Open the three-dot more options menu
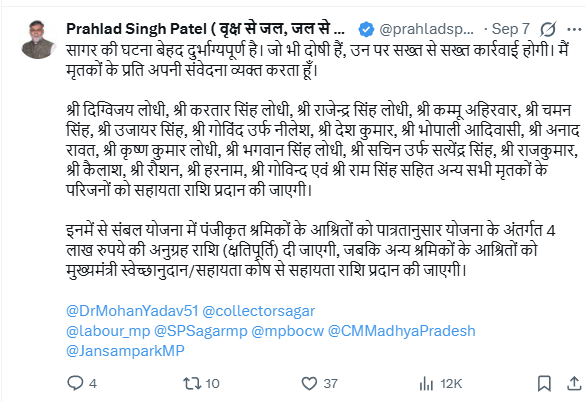The image size is (586, 402). pyautogui.click(x=574, y=29)
